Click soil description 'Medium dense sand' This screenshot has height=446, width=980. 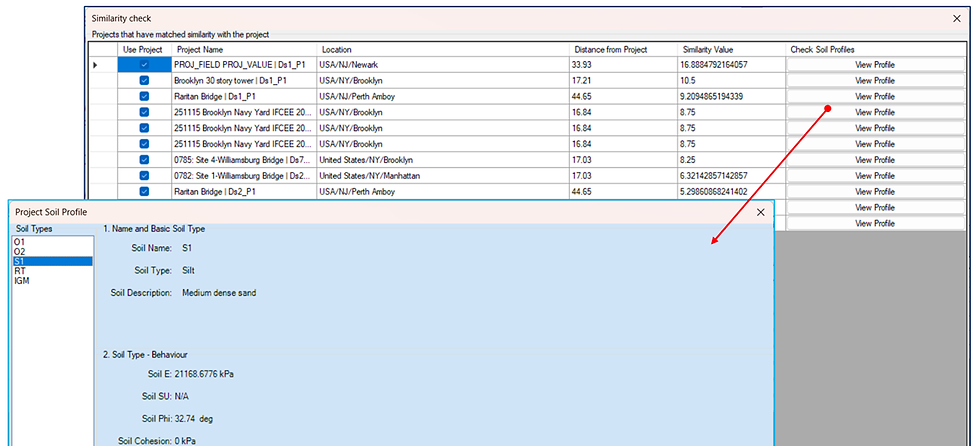(219, 292)
